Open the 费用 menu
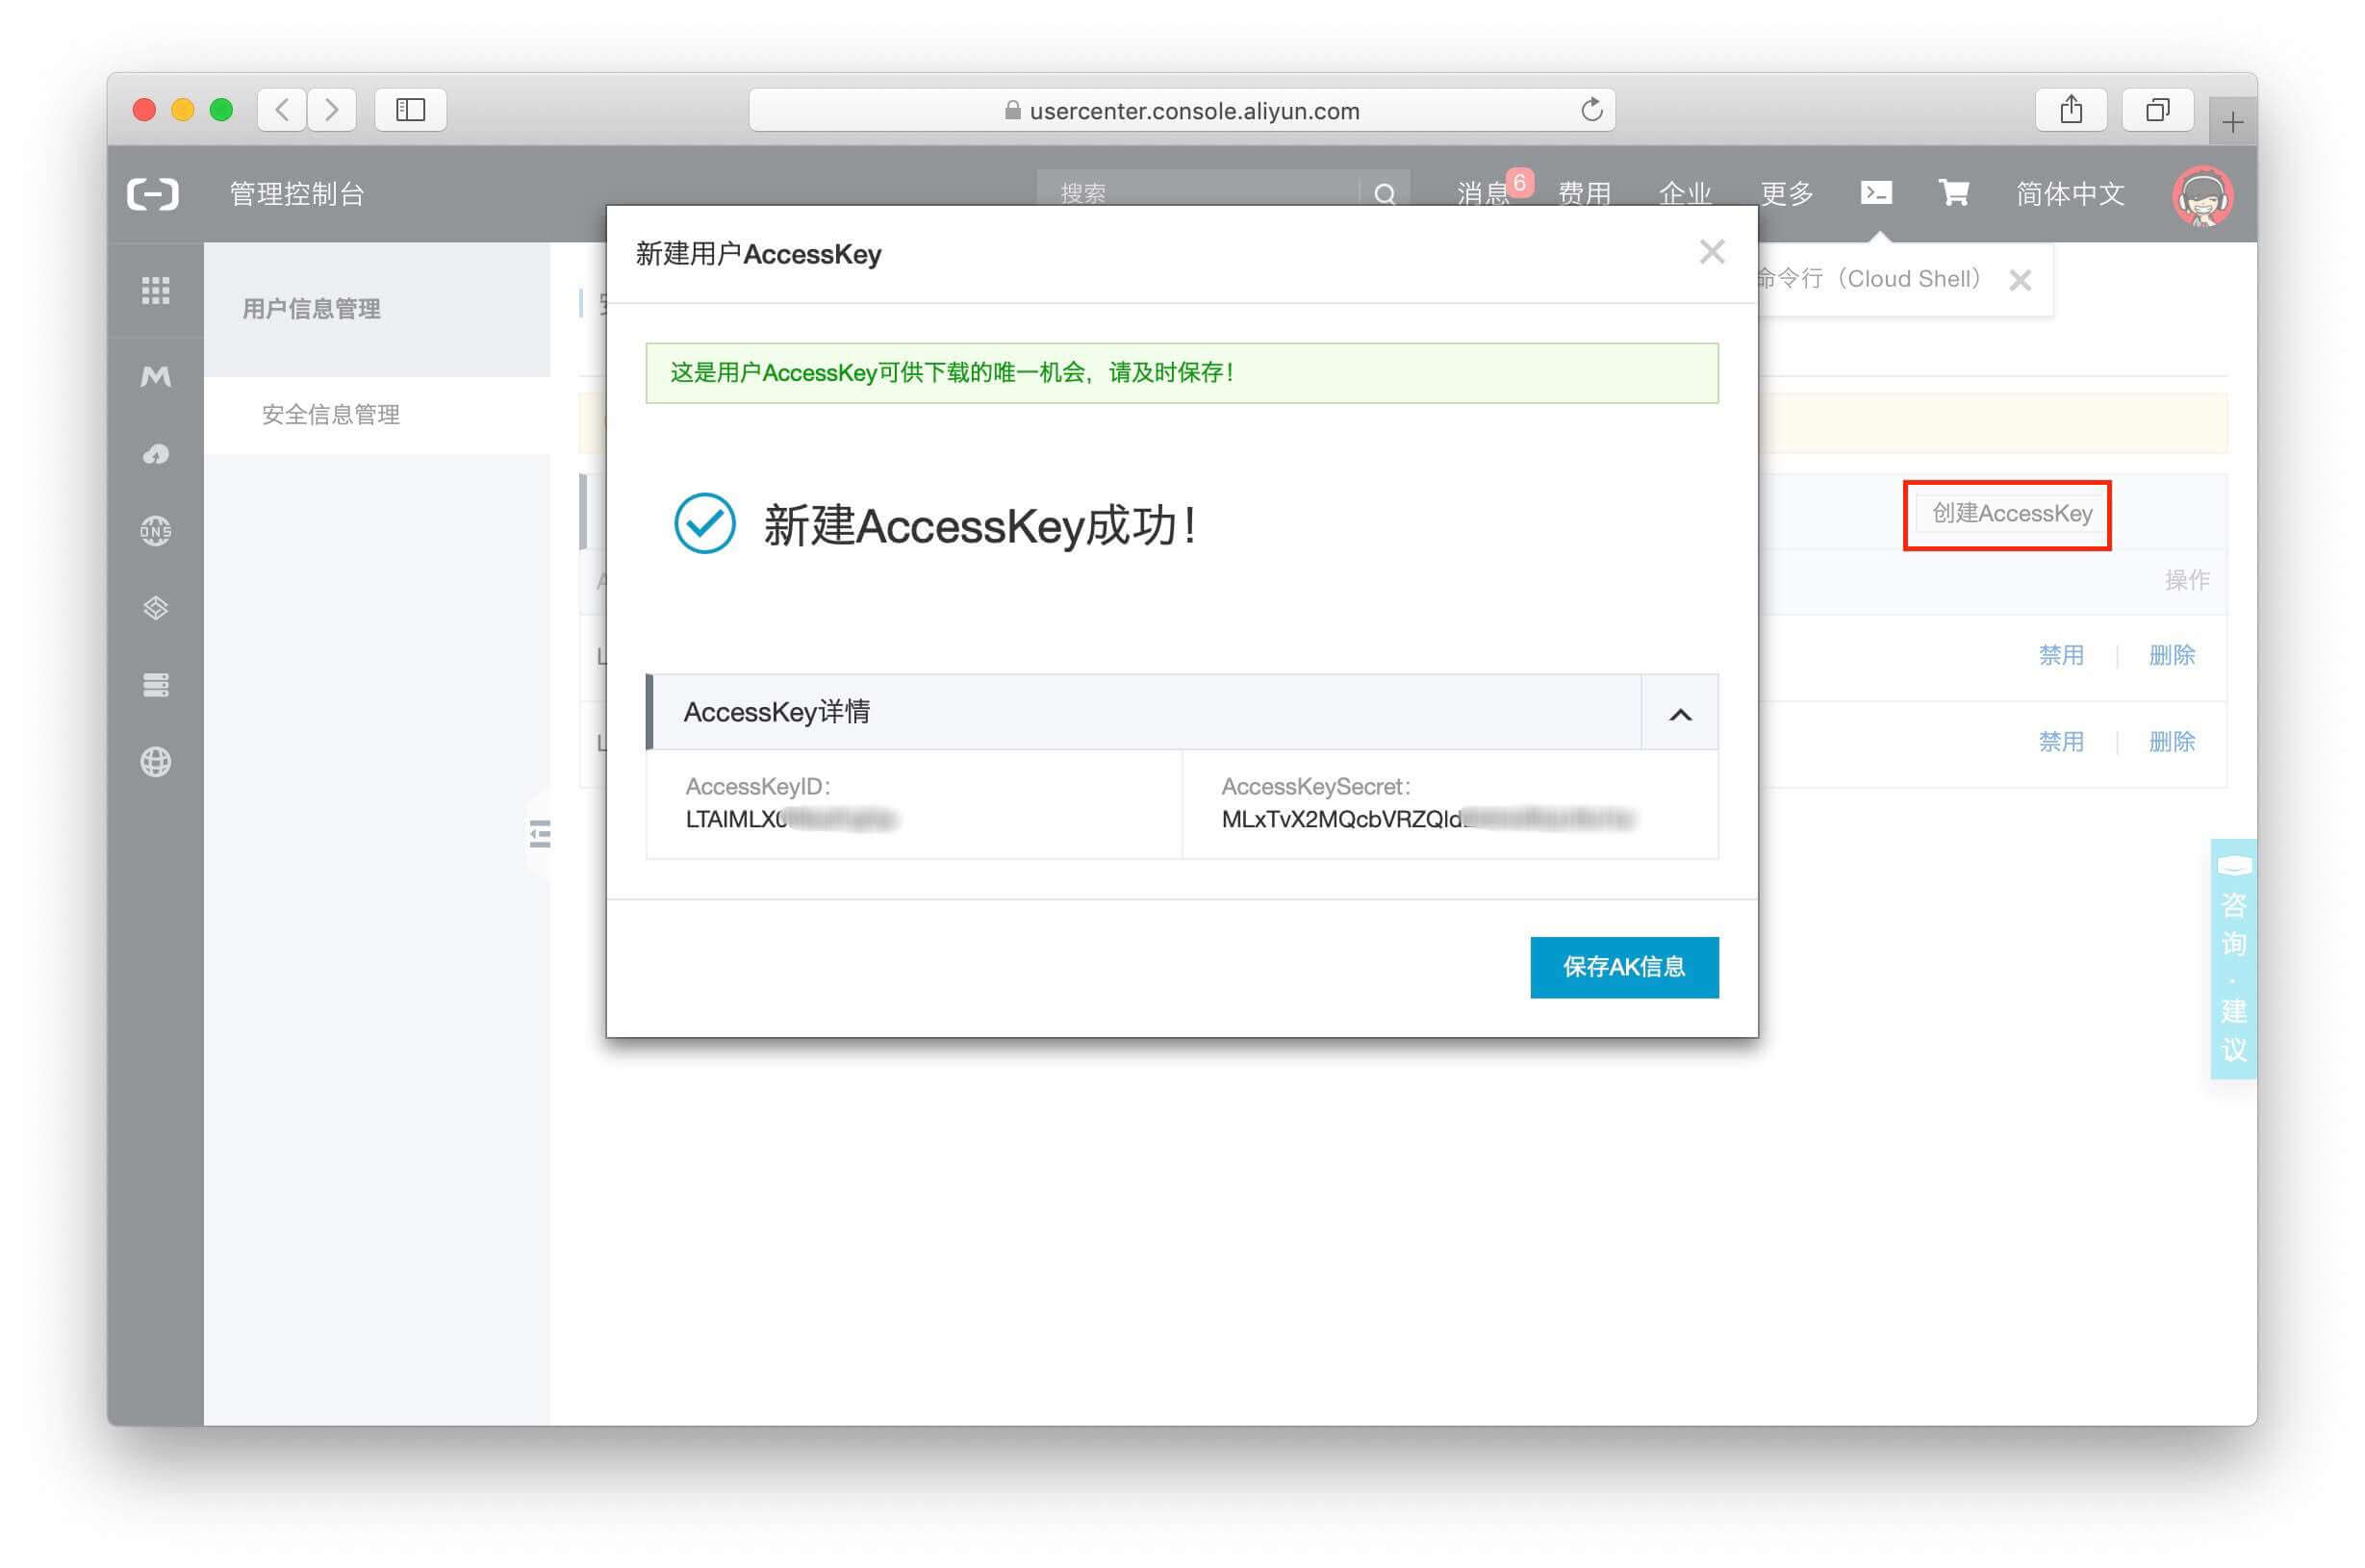 (x=1584, y=193)
